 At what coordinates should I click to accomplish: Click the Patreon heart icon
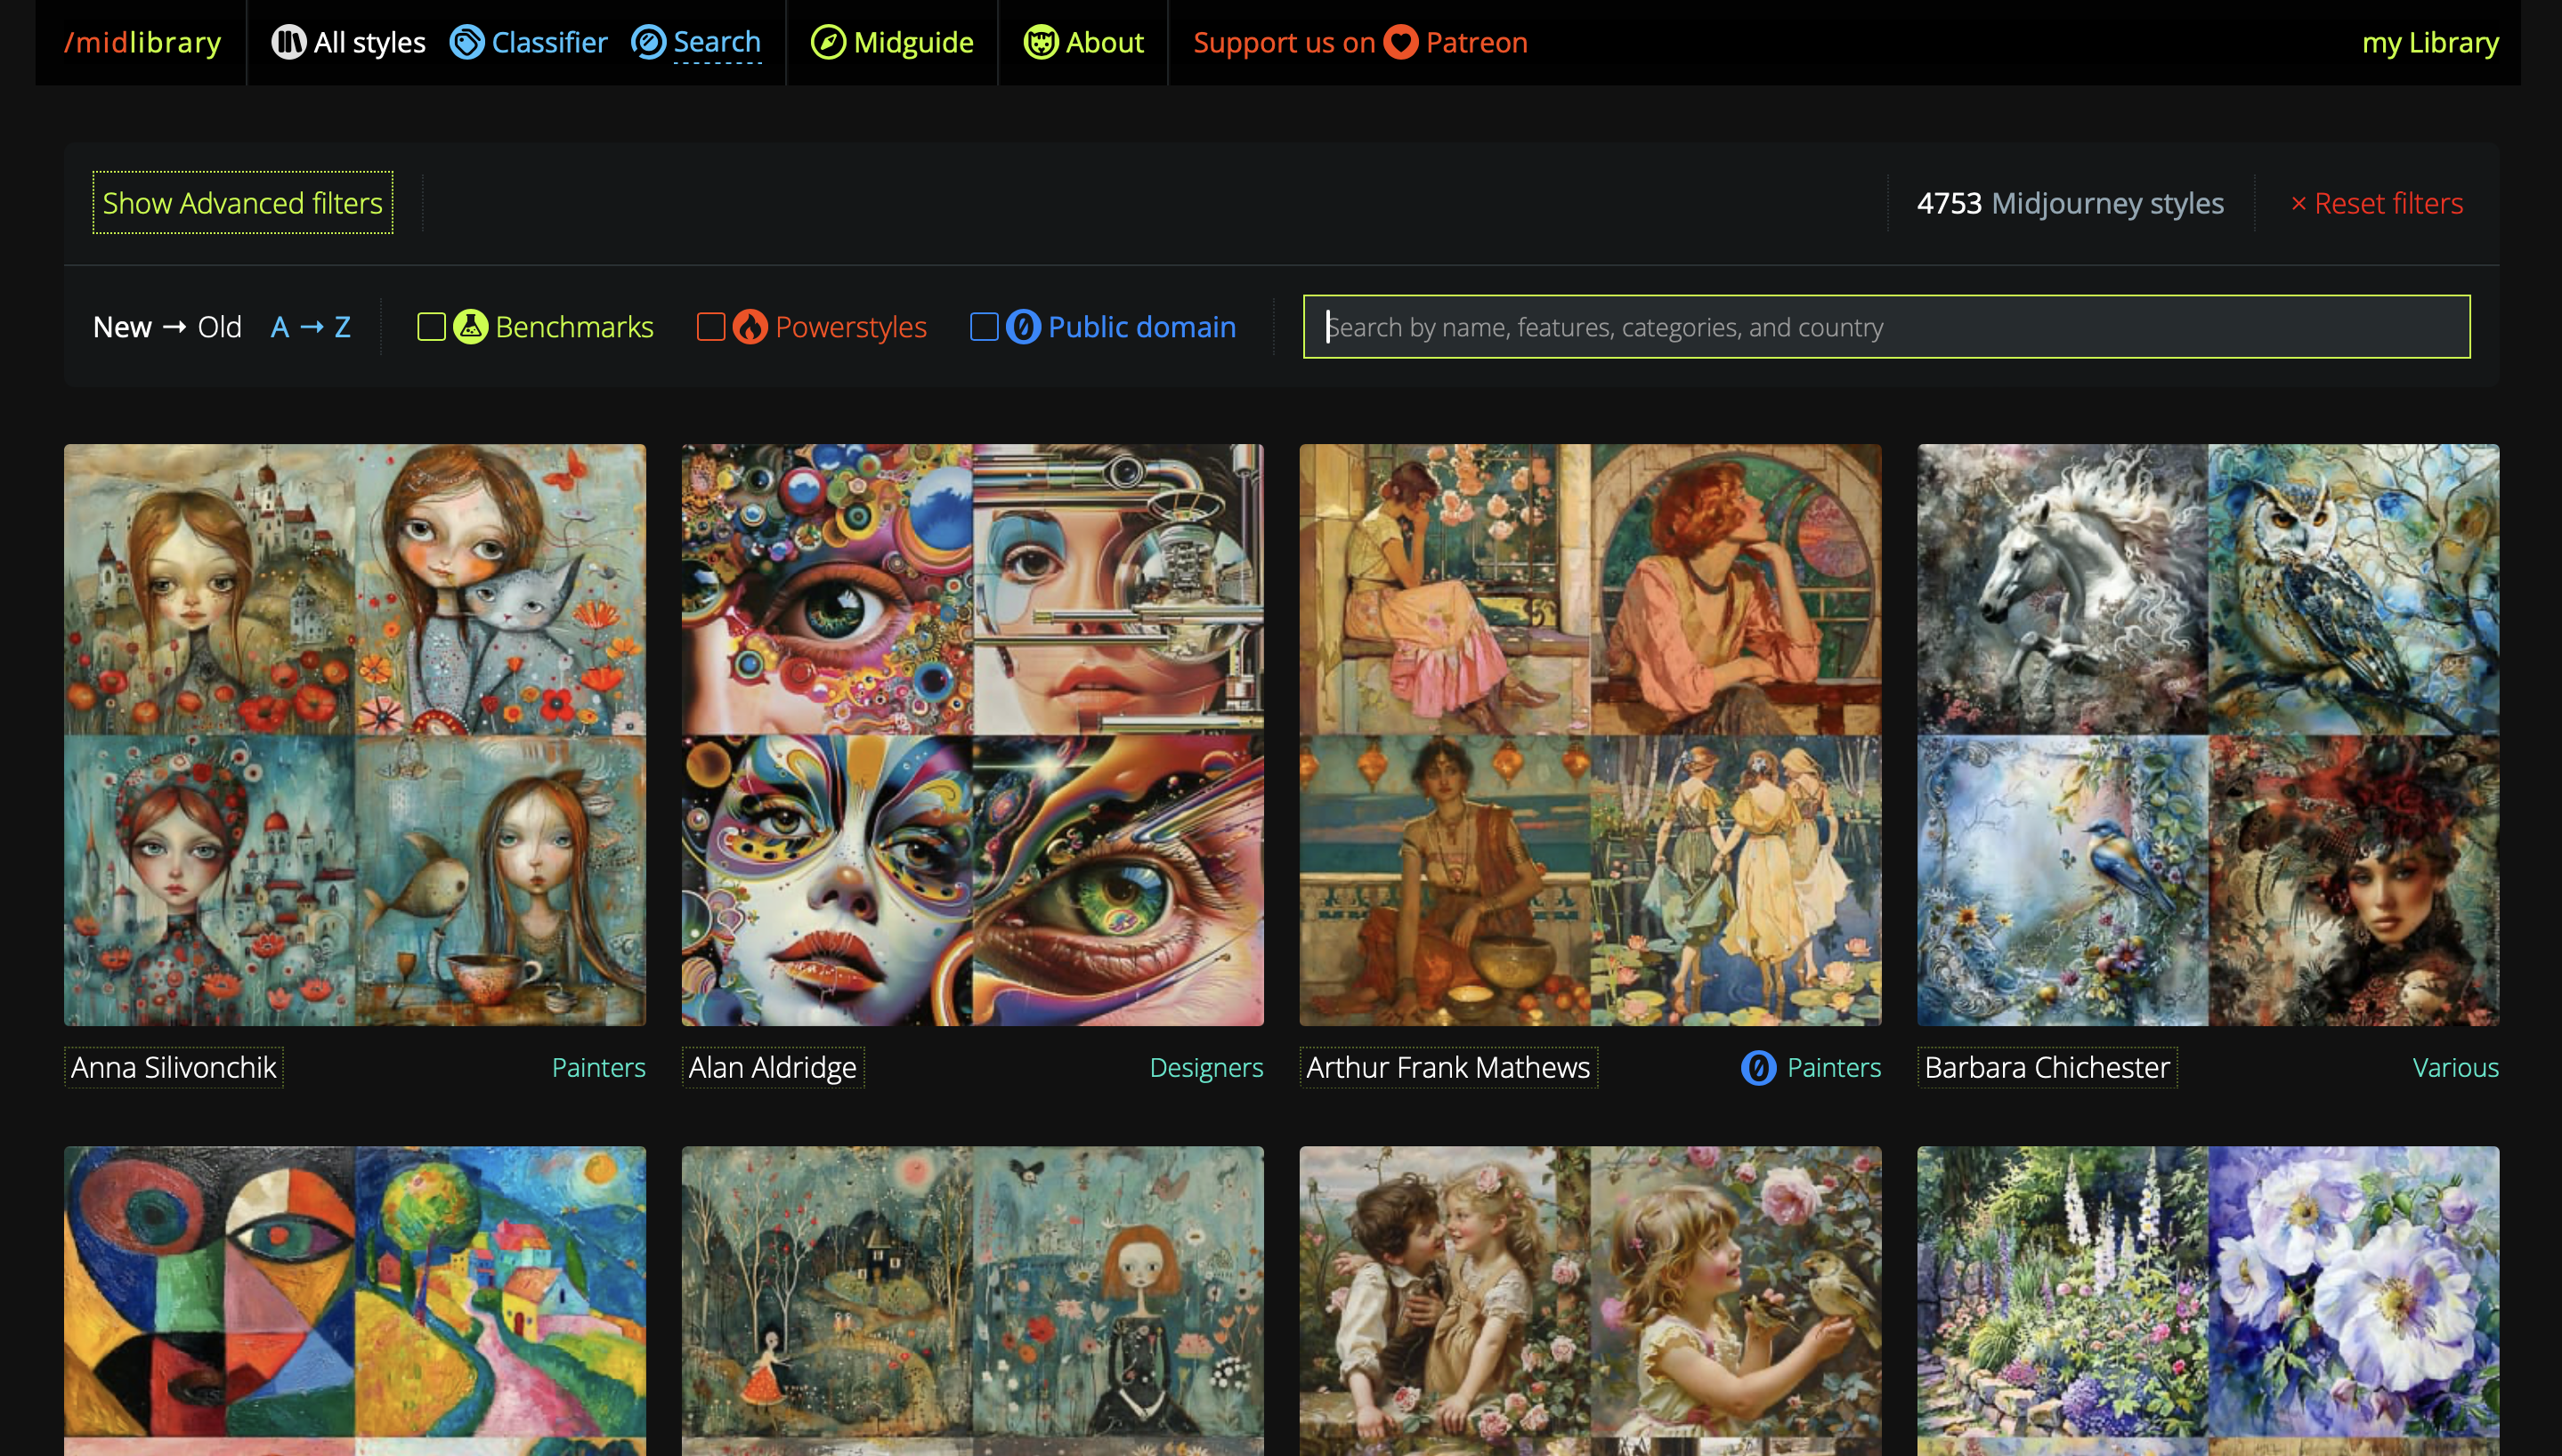click(1400, 42)
